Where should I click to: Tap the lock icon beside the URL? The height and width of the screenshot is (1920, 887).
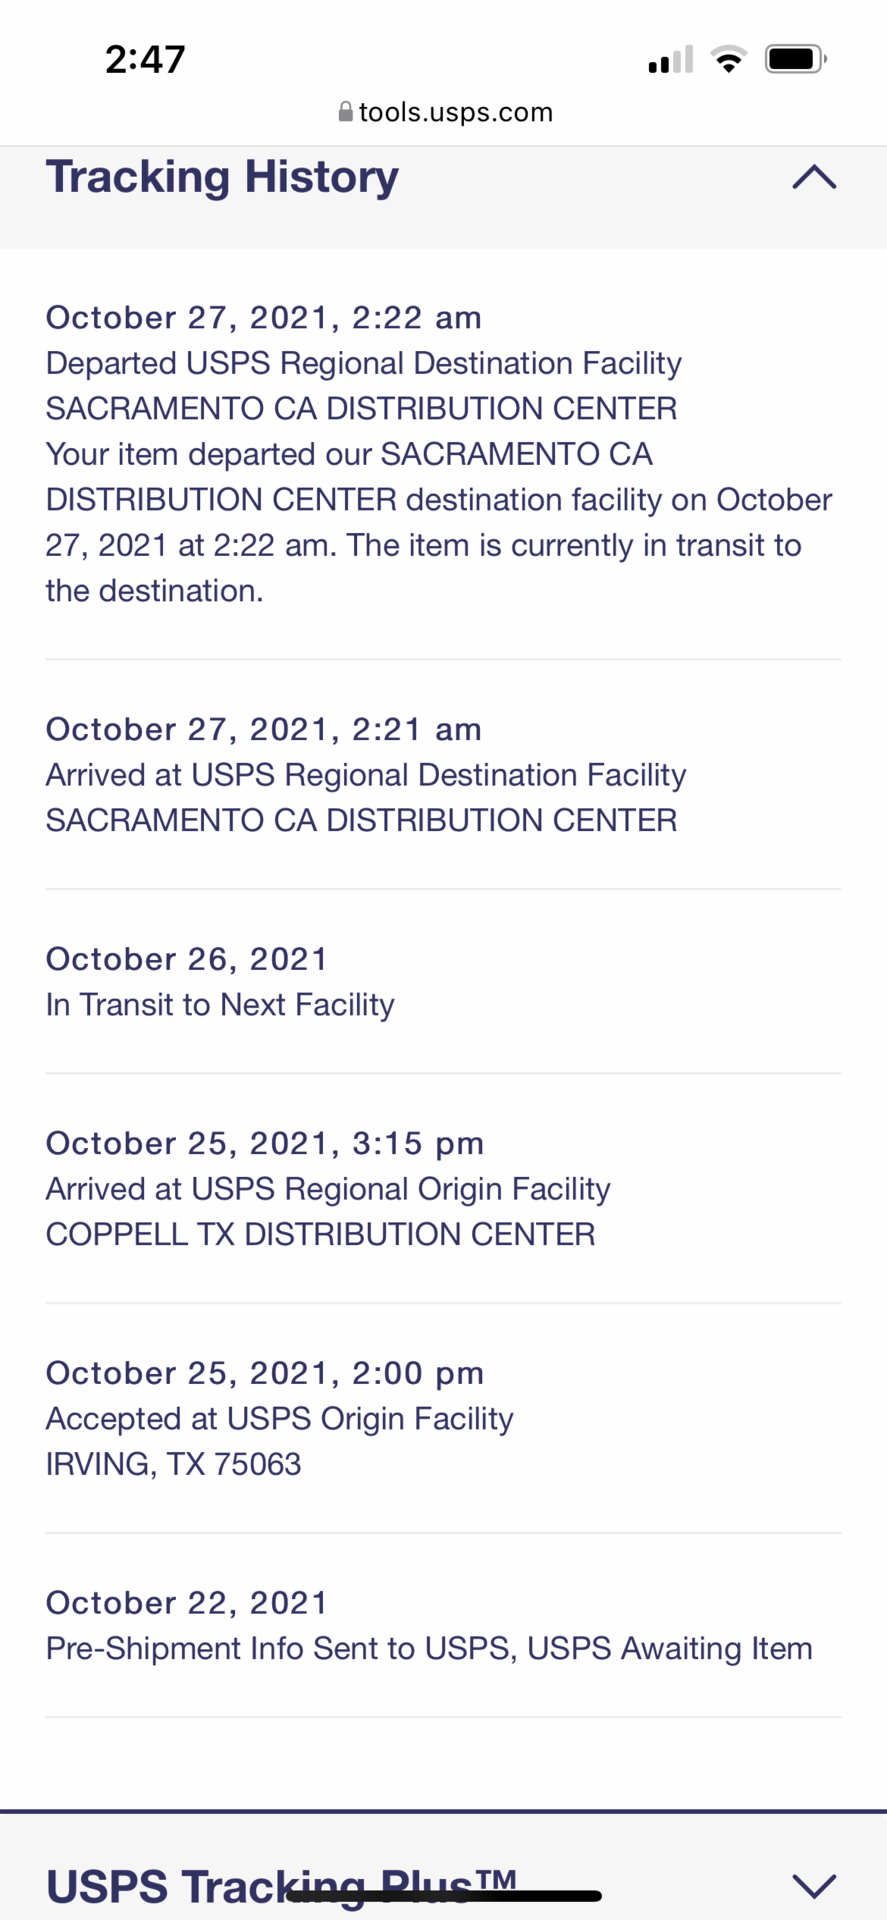(x=345, y=112)
